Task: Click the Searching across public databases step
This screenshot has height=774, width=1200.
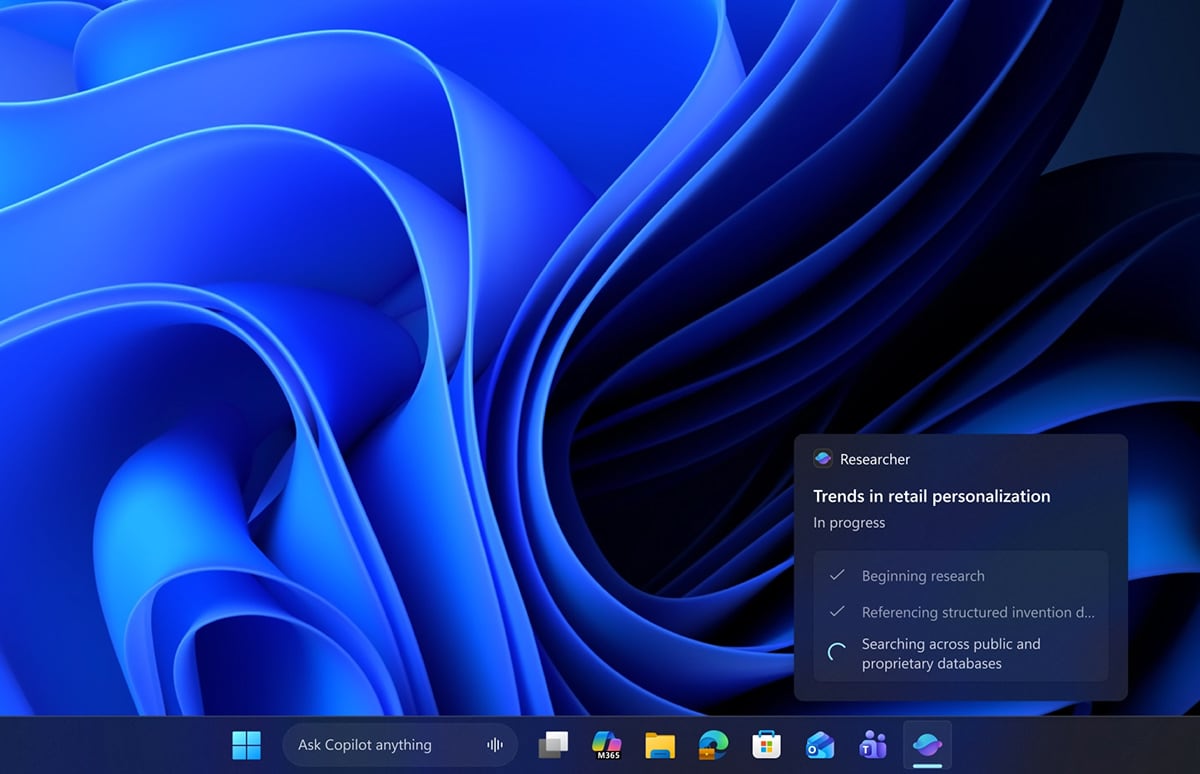Action: point(951,654)
